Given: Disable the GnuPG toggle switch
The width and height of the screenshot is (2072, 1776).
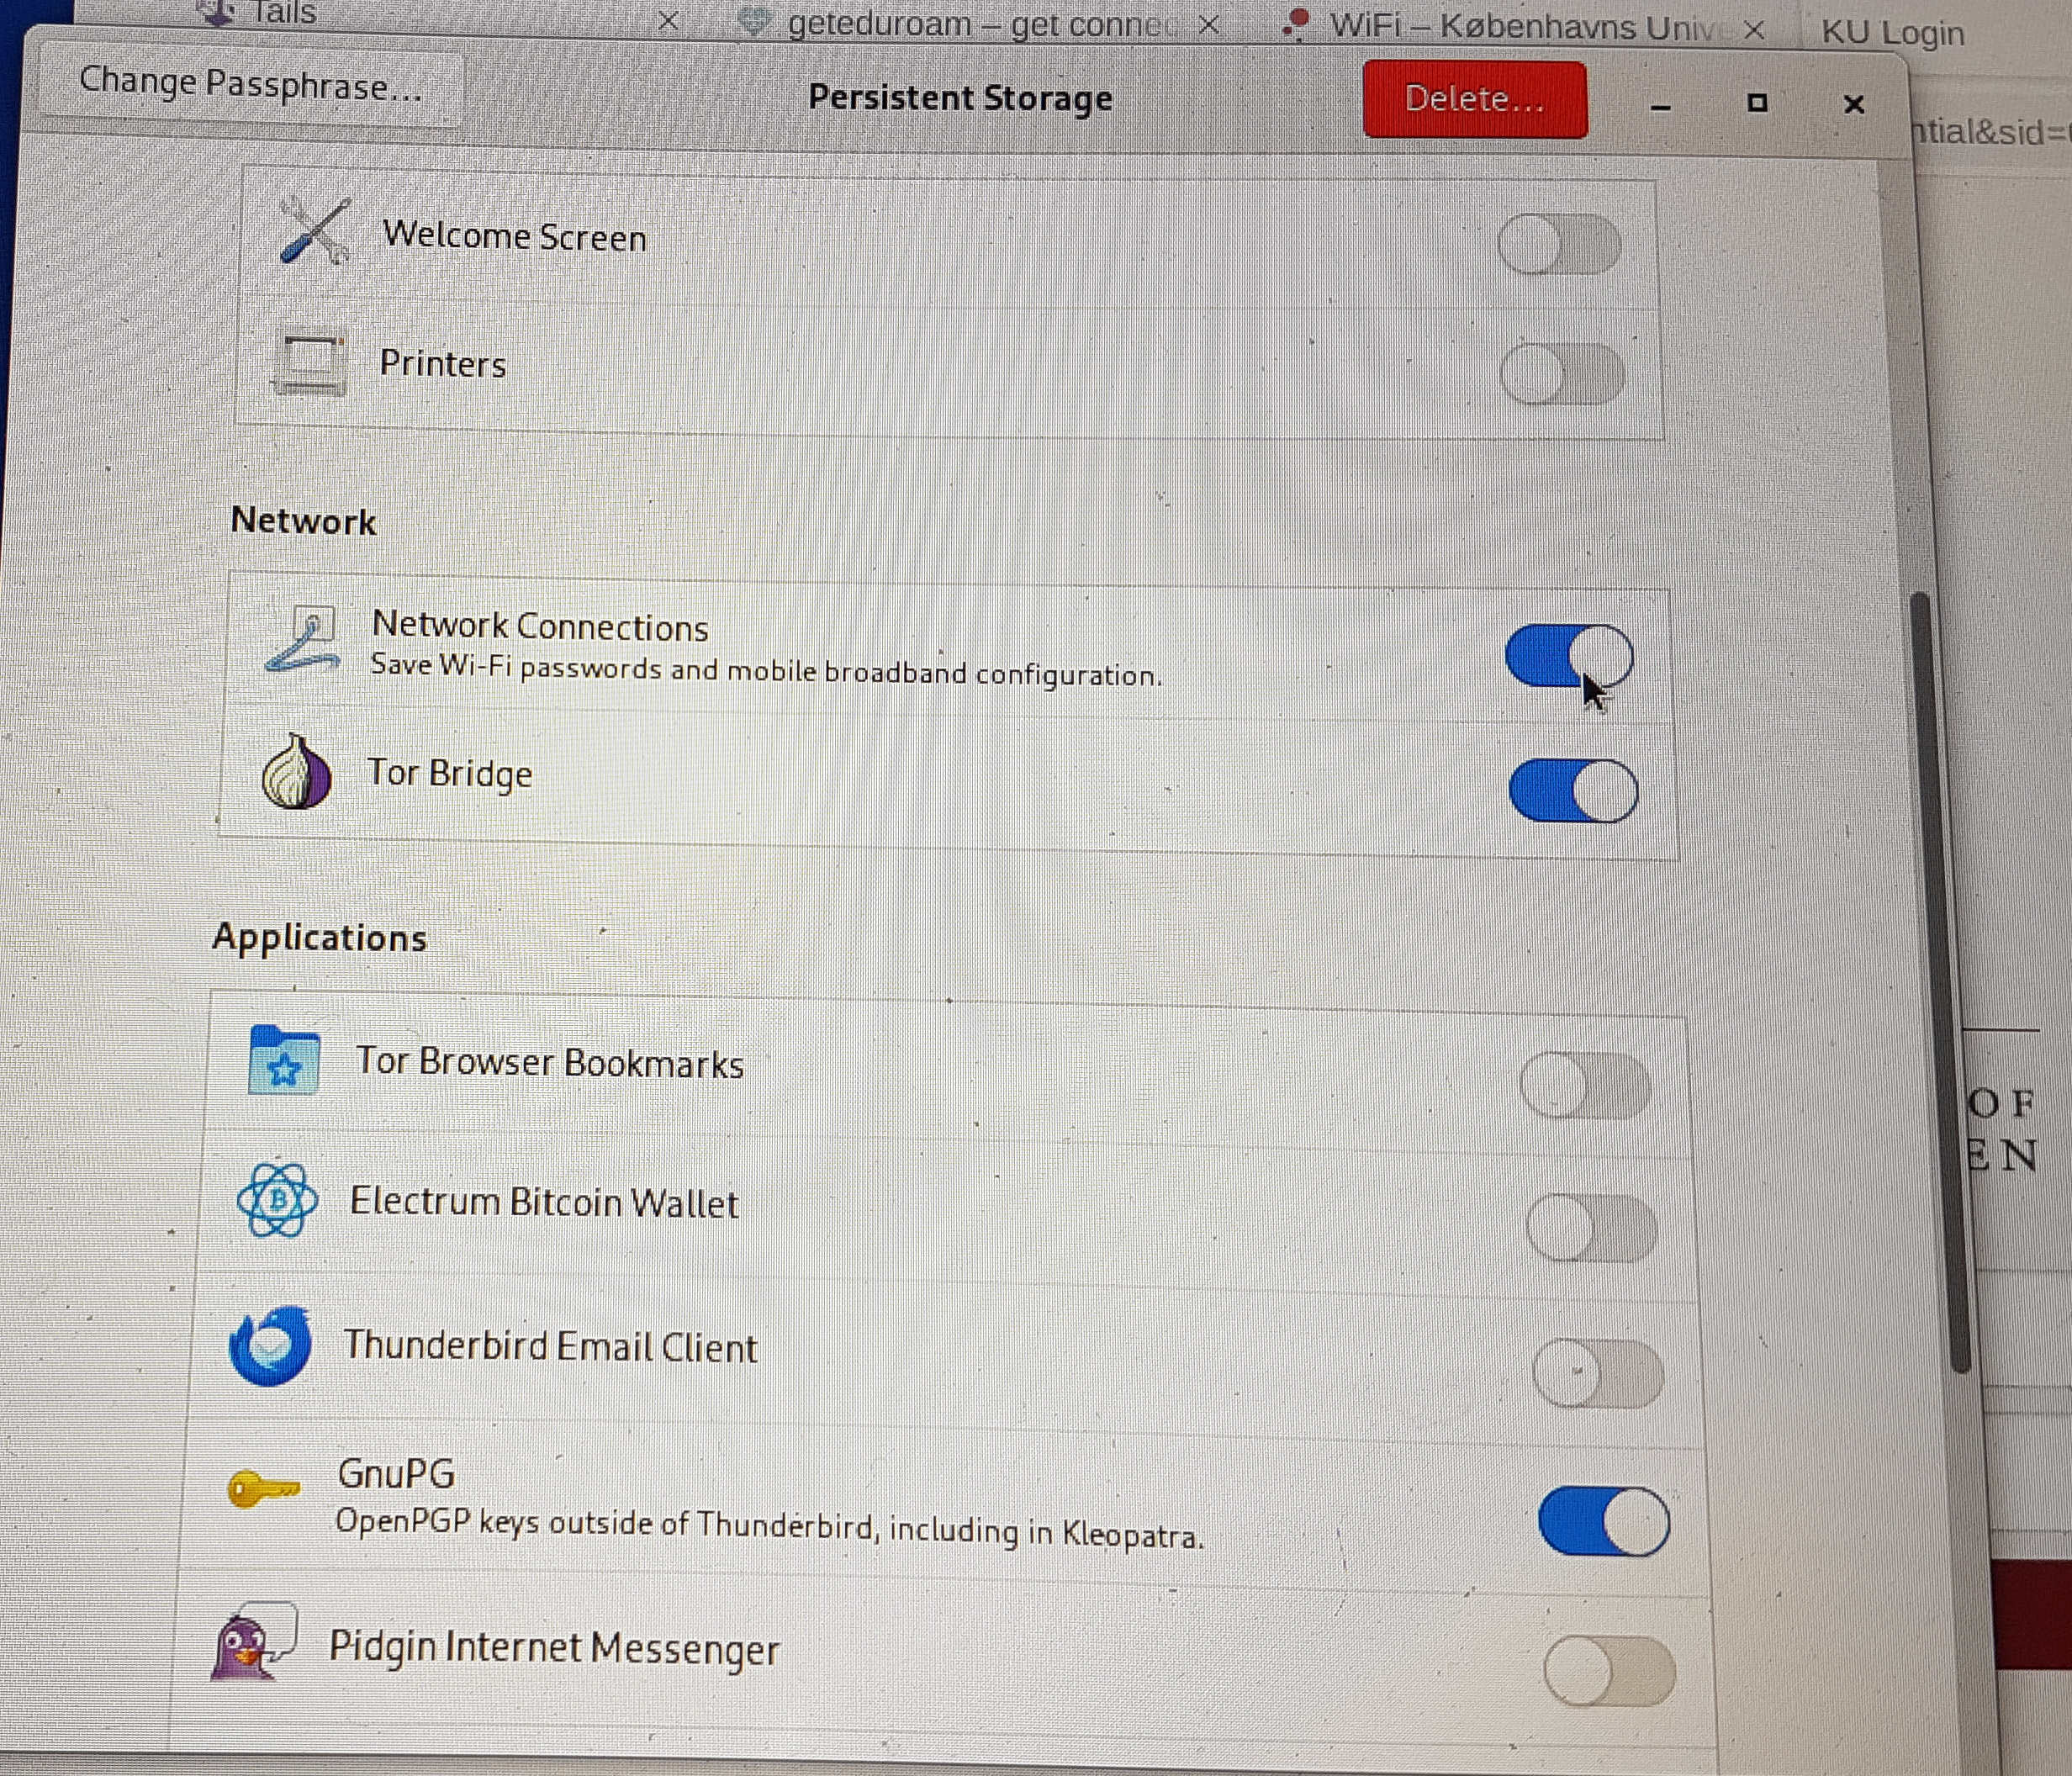Looking at the screenshot, I should [1604, 1521].
